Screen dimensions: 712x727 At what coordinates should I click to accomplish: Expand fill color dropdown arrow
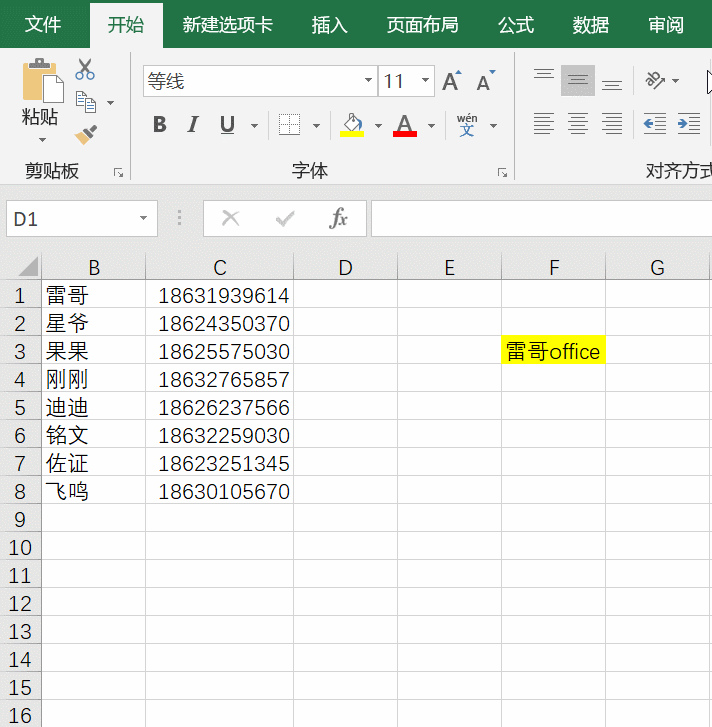pos(378,126)
